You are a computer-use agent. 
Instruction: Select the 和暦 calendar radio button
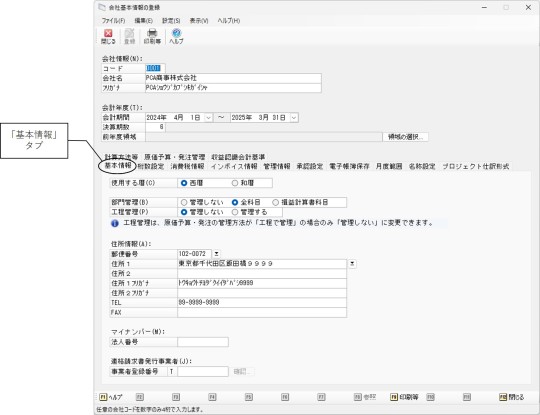click(243, 183)
